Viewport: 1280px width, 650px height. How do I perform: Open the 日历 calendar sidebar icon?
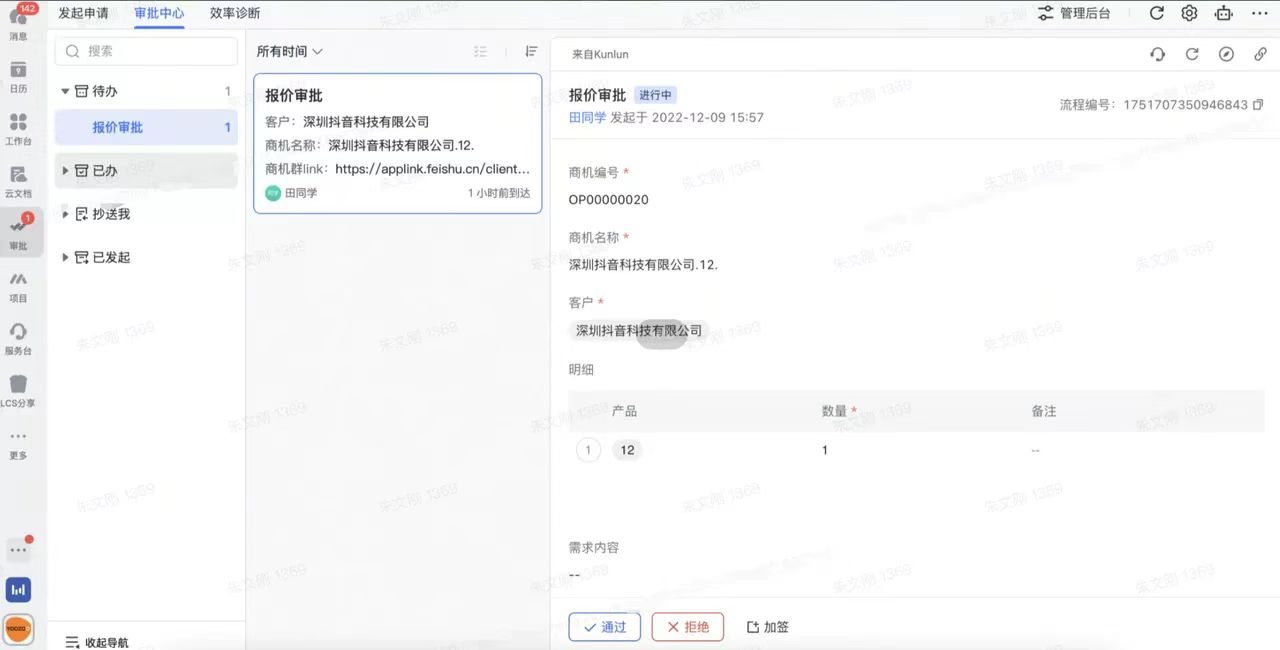pyautogui.click(x=18, y=76)
